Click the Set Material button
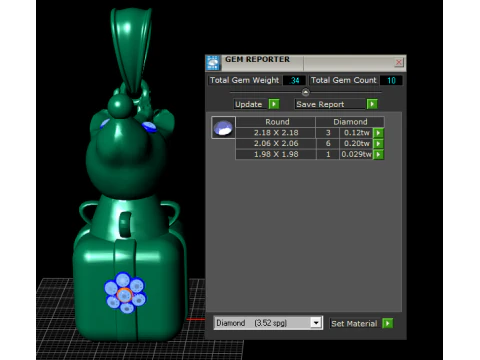Viewport: 480px width, 360px height. click(354, 323)
